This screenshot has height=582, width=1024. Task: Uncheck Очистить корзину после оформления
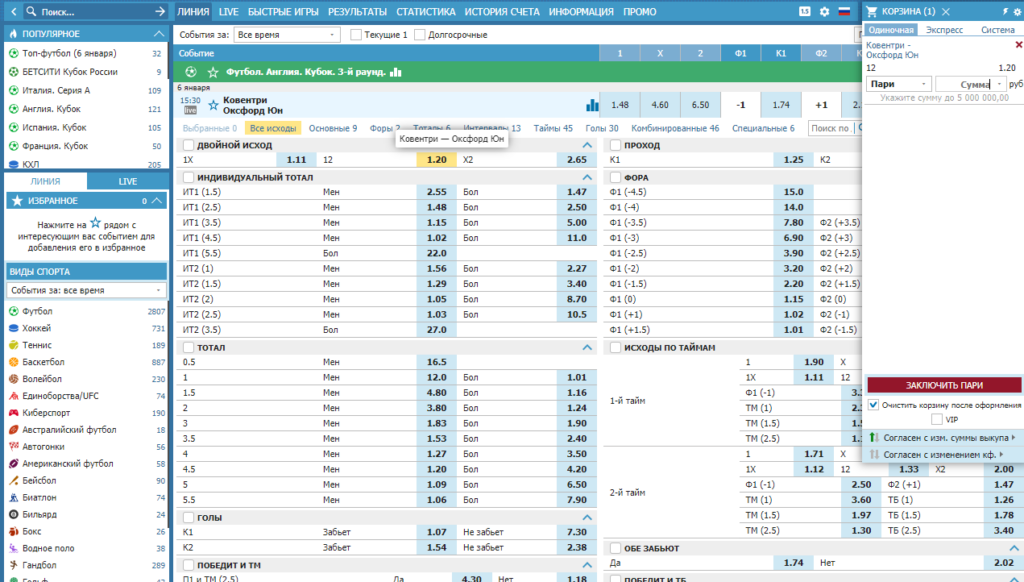(x=873, y=405)
